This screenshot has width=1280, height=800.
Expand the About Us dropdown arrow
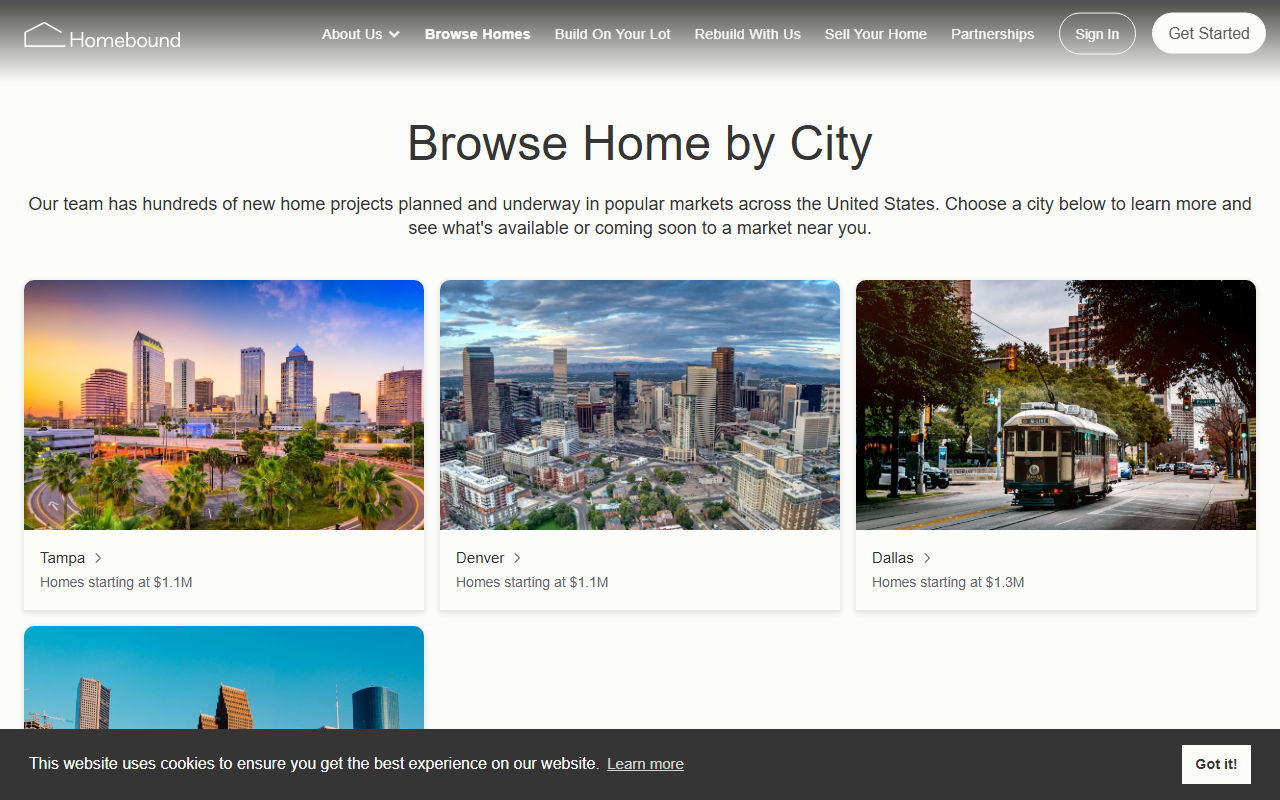(x=394, y=34)
